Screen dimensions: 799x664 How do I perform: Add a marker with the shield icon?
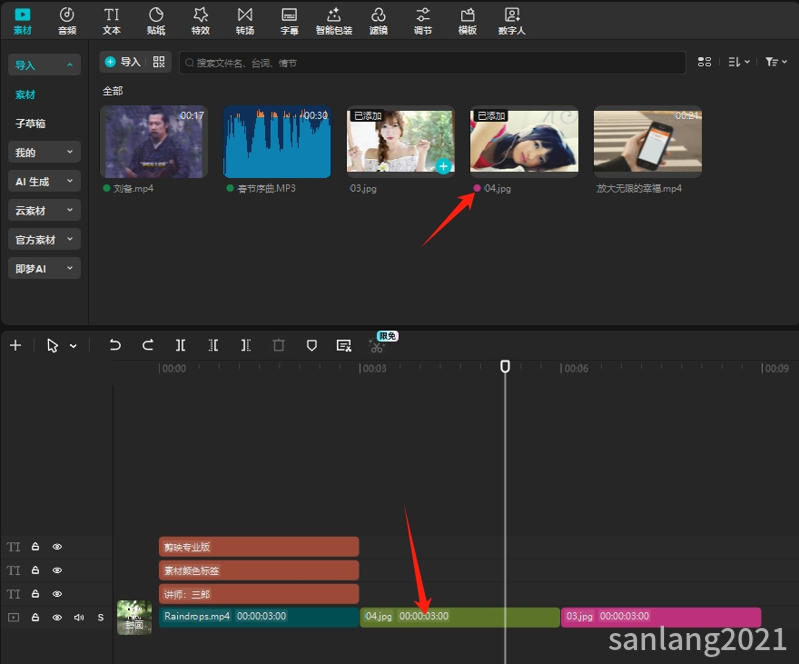coord(311,346)
